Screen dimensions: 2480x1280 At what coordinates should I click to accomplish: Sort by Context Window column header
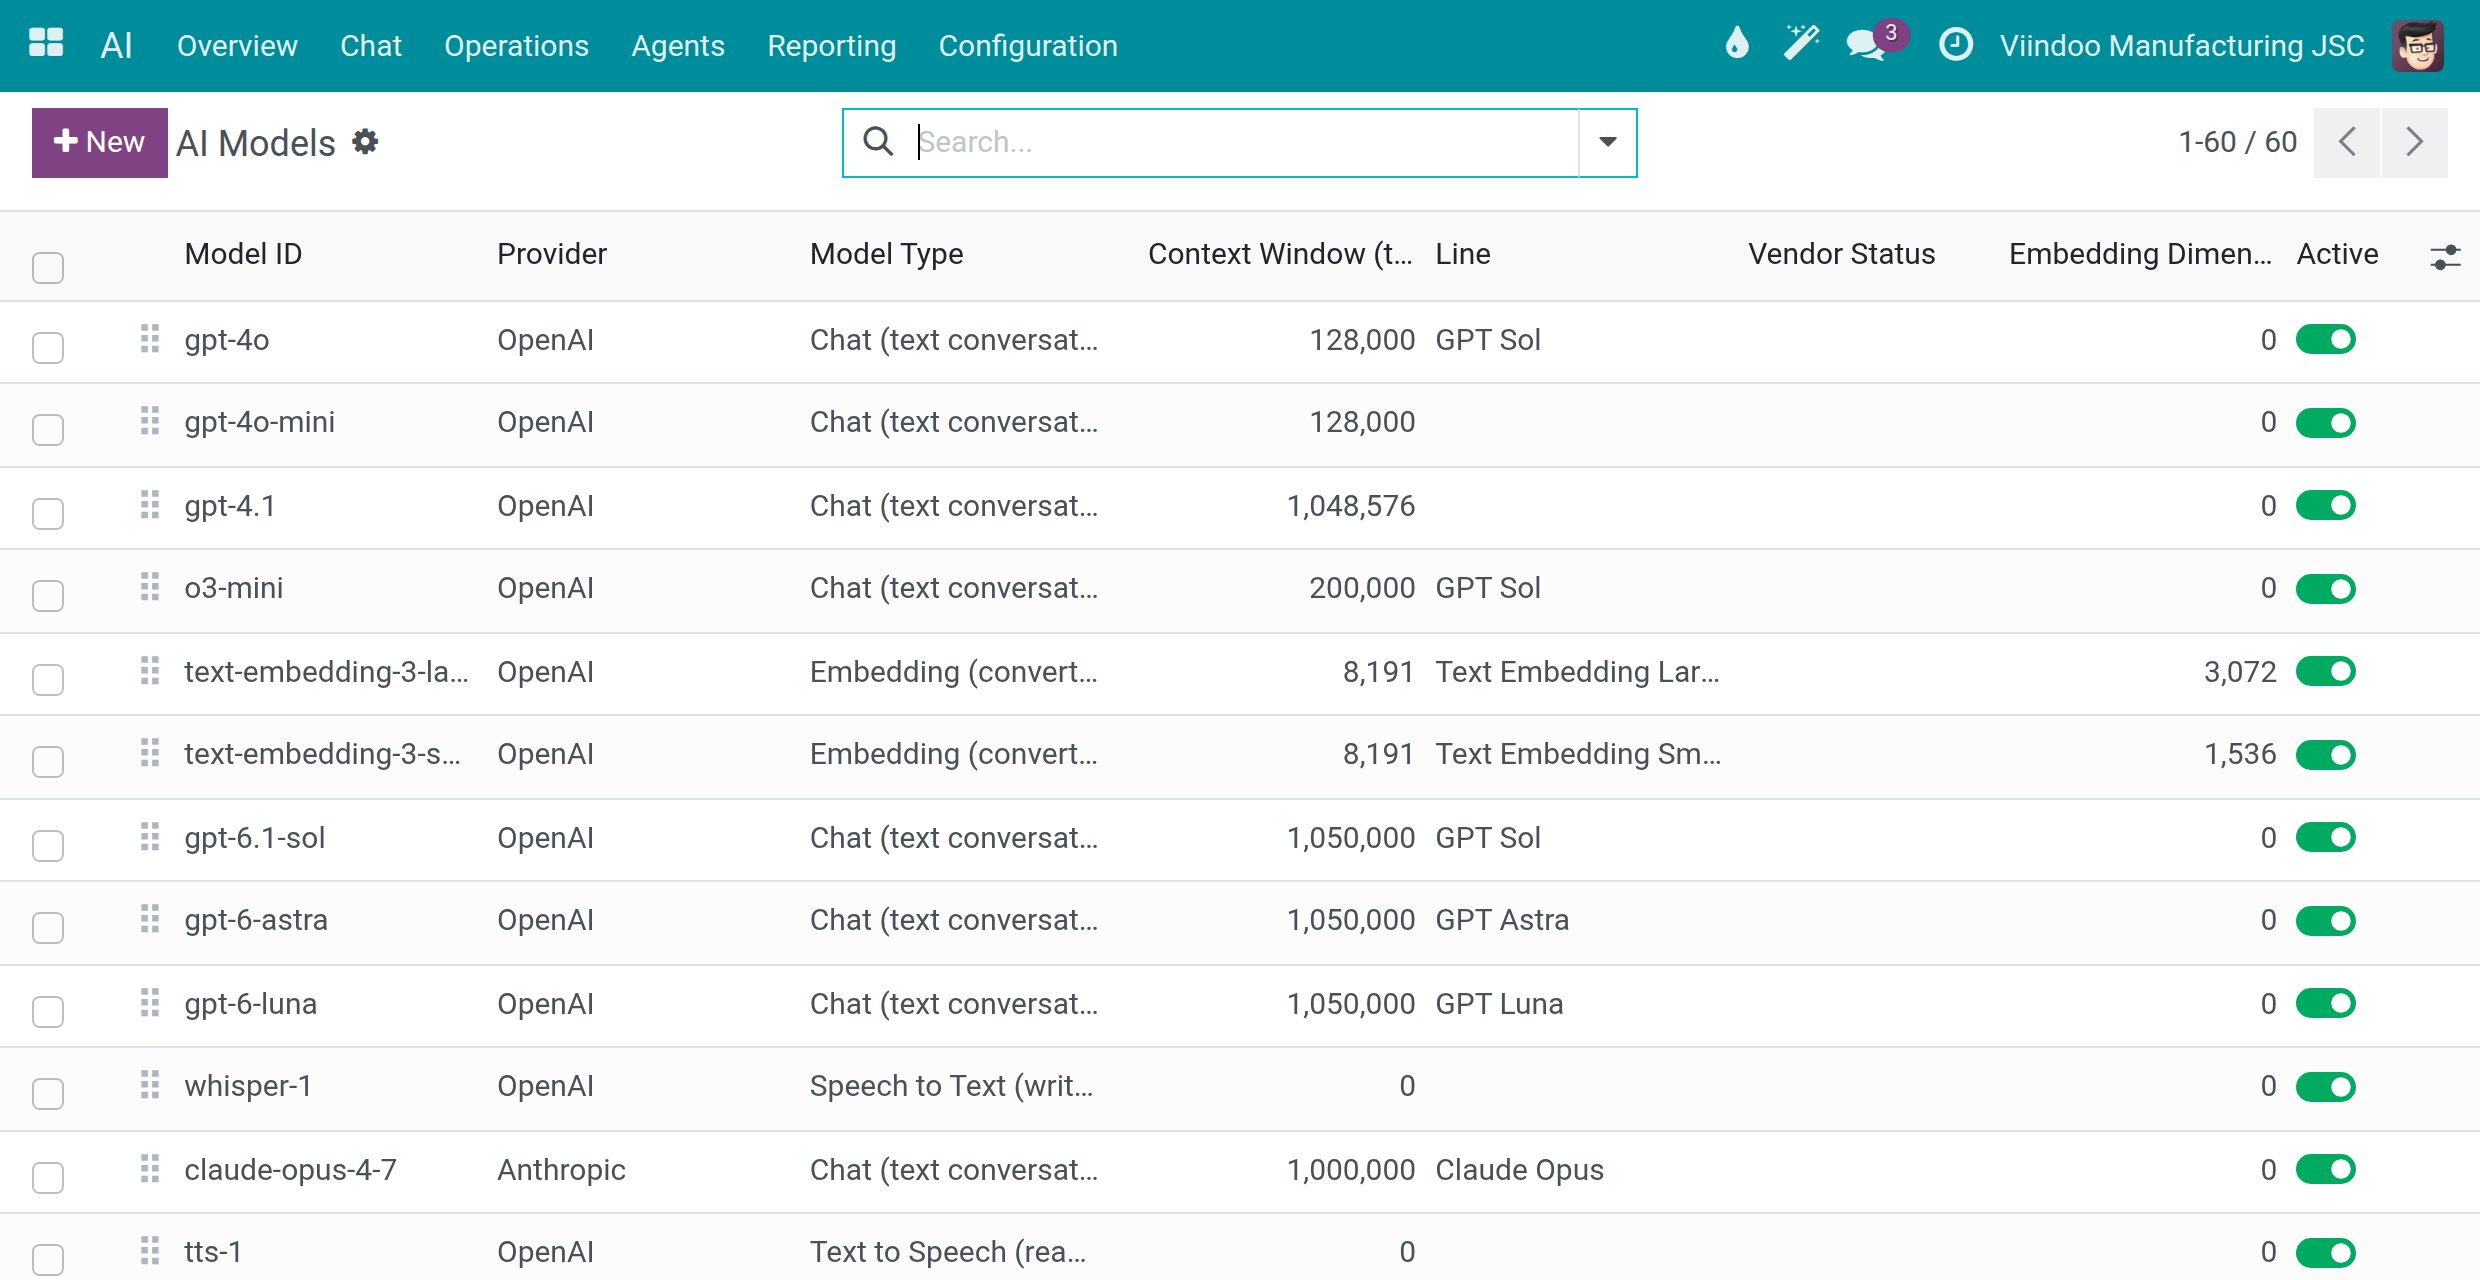[x=1280, y=254]
